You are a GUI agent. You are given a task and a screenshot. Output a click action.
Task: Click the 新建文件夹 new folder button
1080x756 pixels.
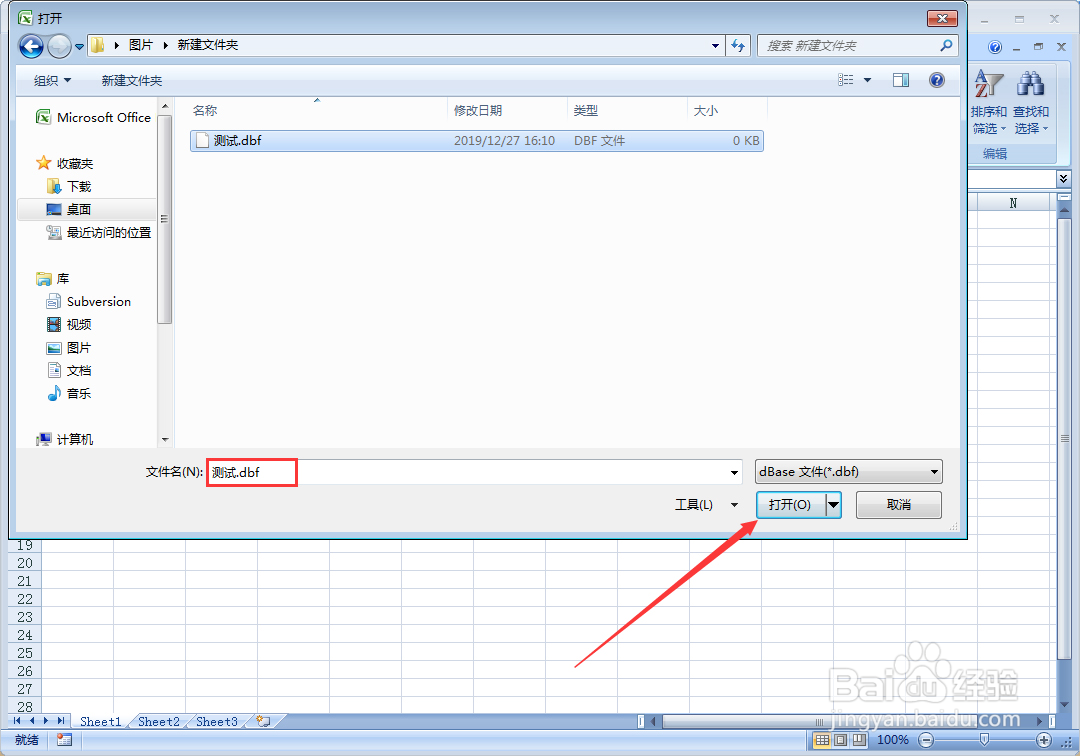click(x=132, y=79)
